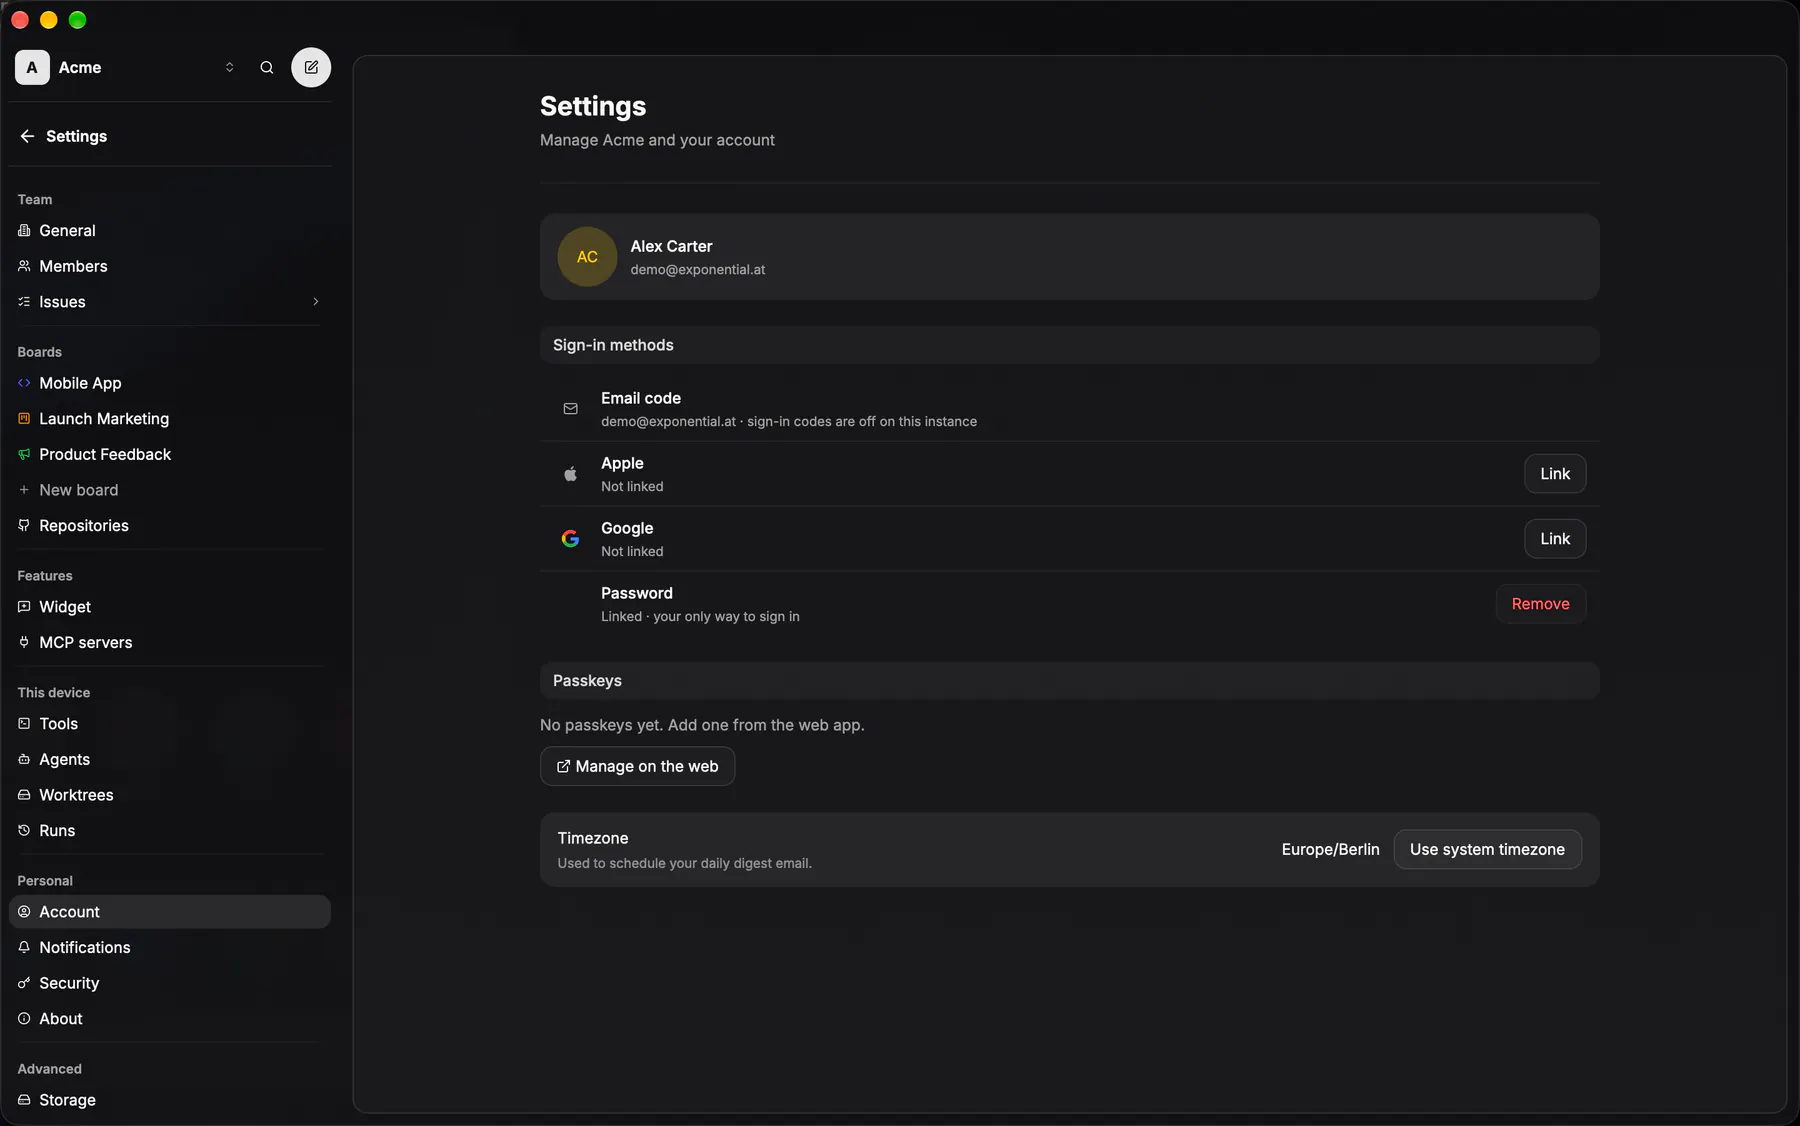Click the Apple logo icon
The width and height of the screenshot is (1800, 1126).
(x=570, y=474)
